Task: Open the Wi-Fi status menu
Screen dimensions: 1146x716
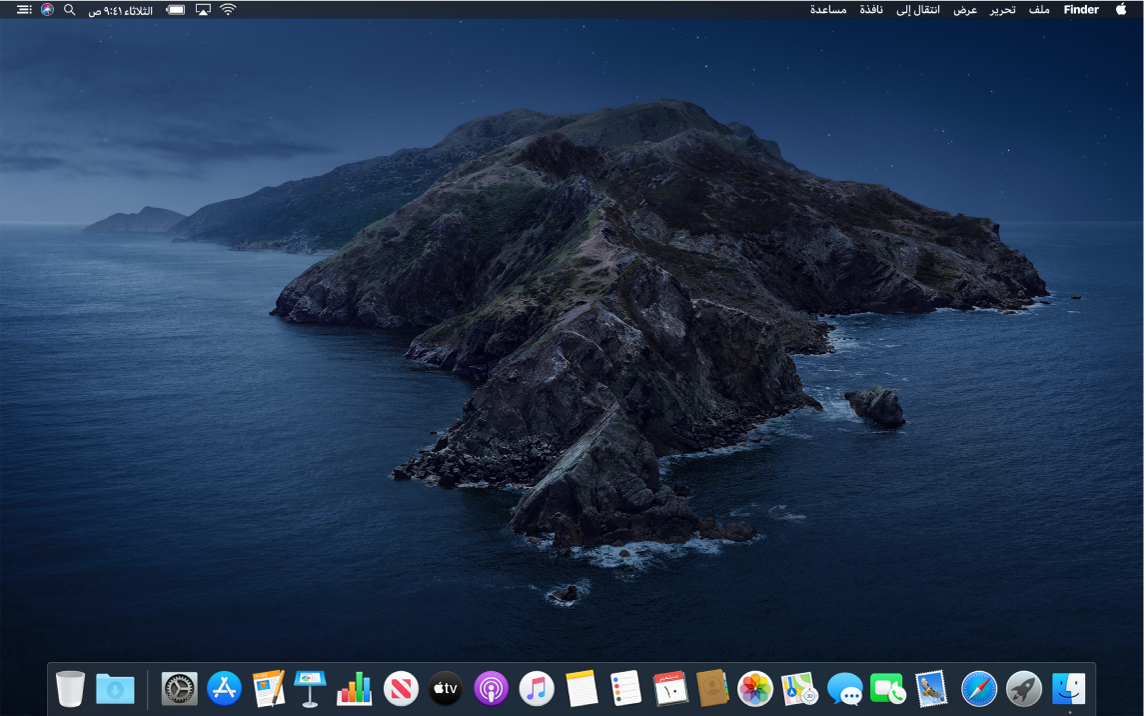Action: click(x=228, y=10)
